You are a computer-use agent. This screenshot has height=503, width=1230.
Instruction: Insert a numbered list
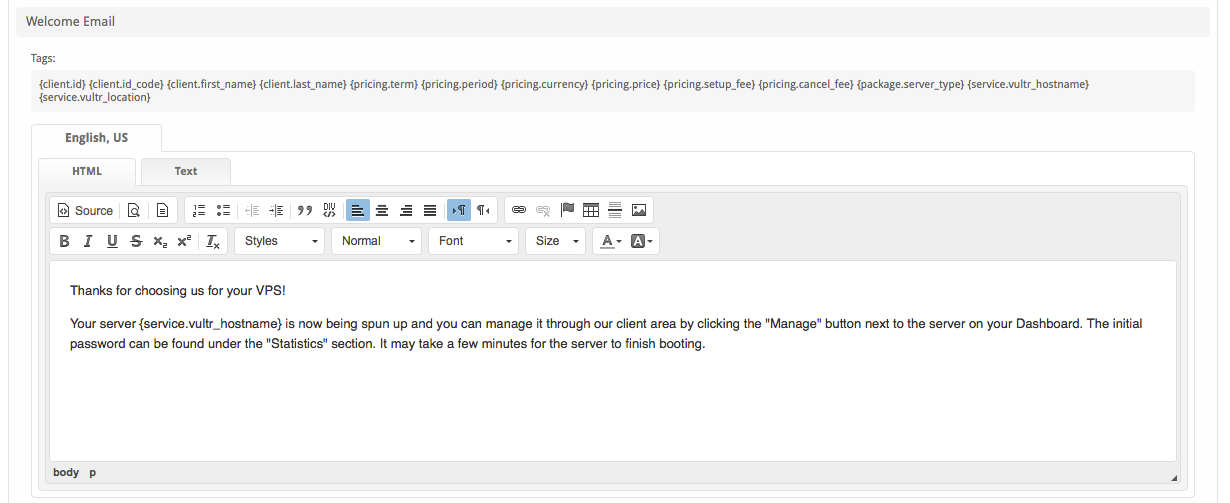(199, 210)
